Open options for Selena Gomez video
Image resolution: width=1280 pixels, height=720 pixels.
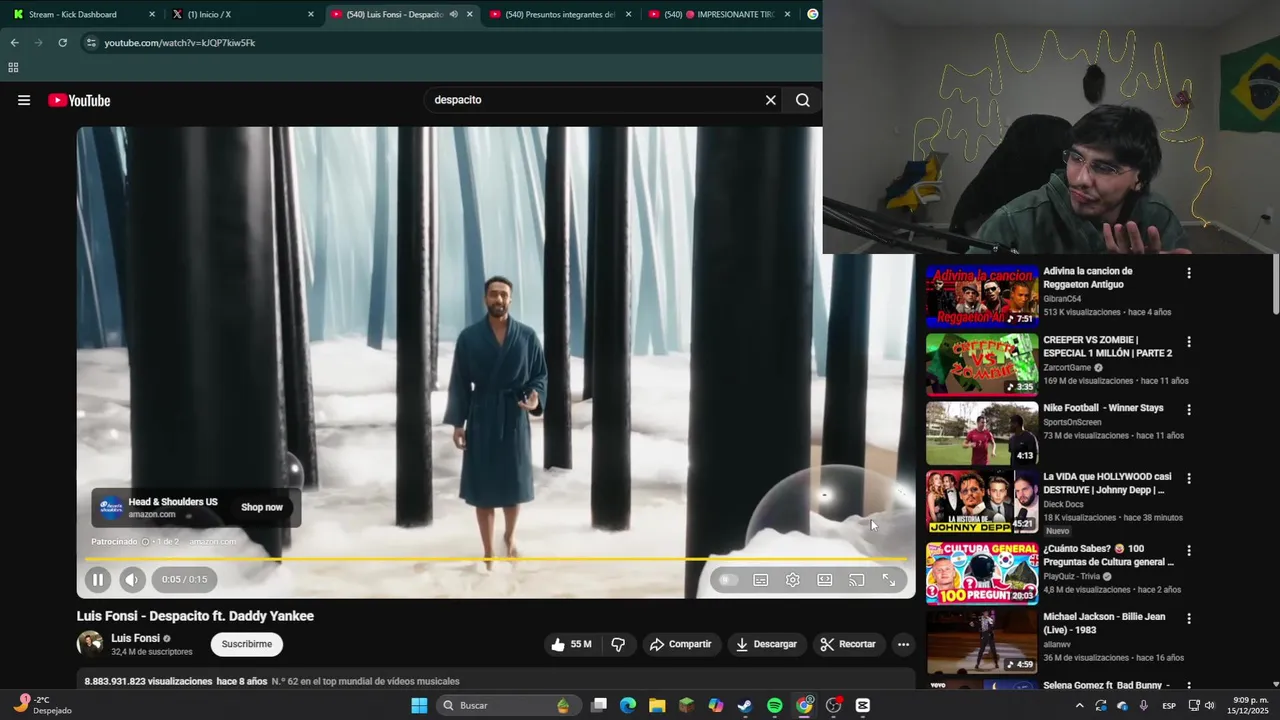(1189, 687)
